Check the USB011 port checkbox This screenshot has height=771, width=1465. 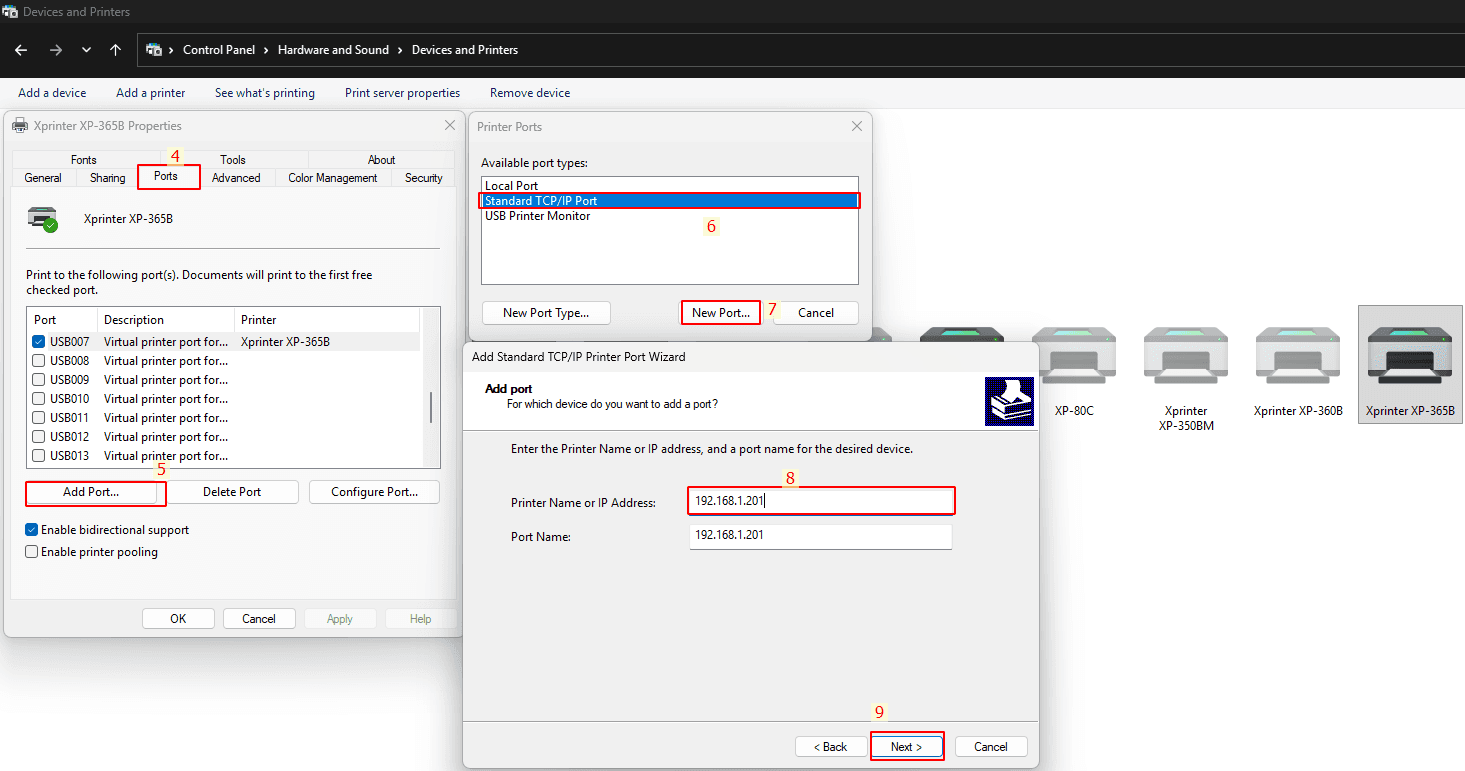pos(39,418)
